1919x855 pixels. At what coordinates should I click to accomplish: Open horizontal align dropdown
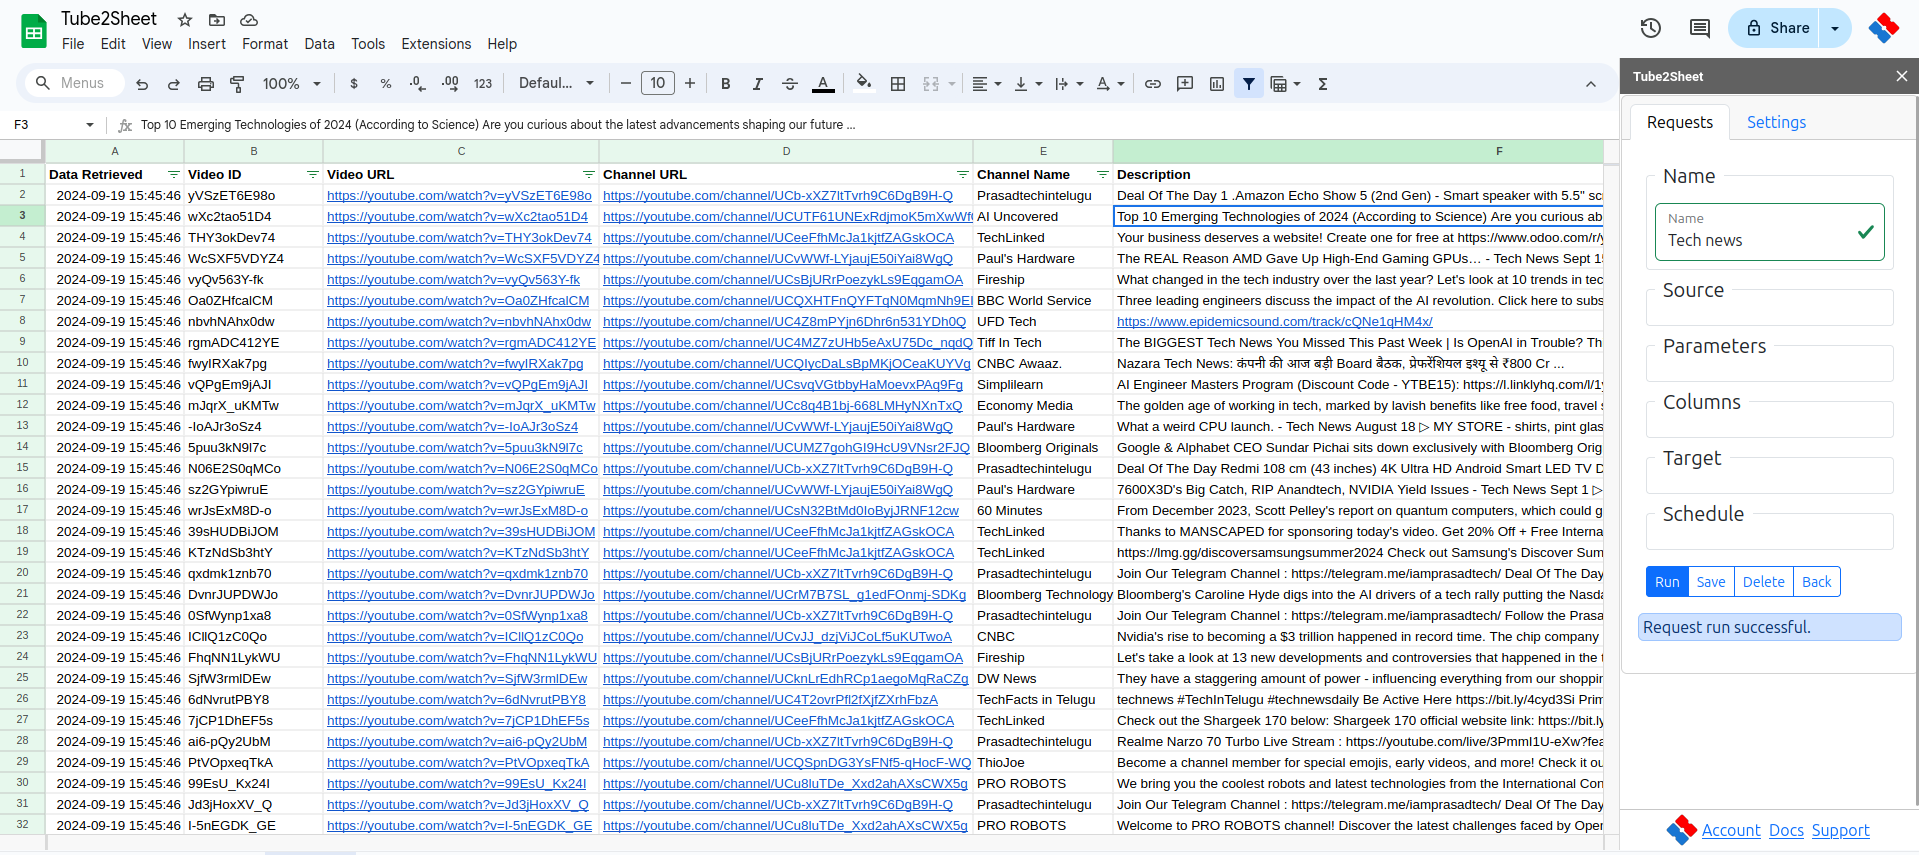click(x=987, y=84)
